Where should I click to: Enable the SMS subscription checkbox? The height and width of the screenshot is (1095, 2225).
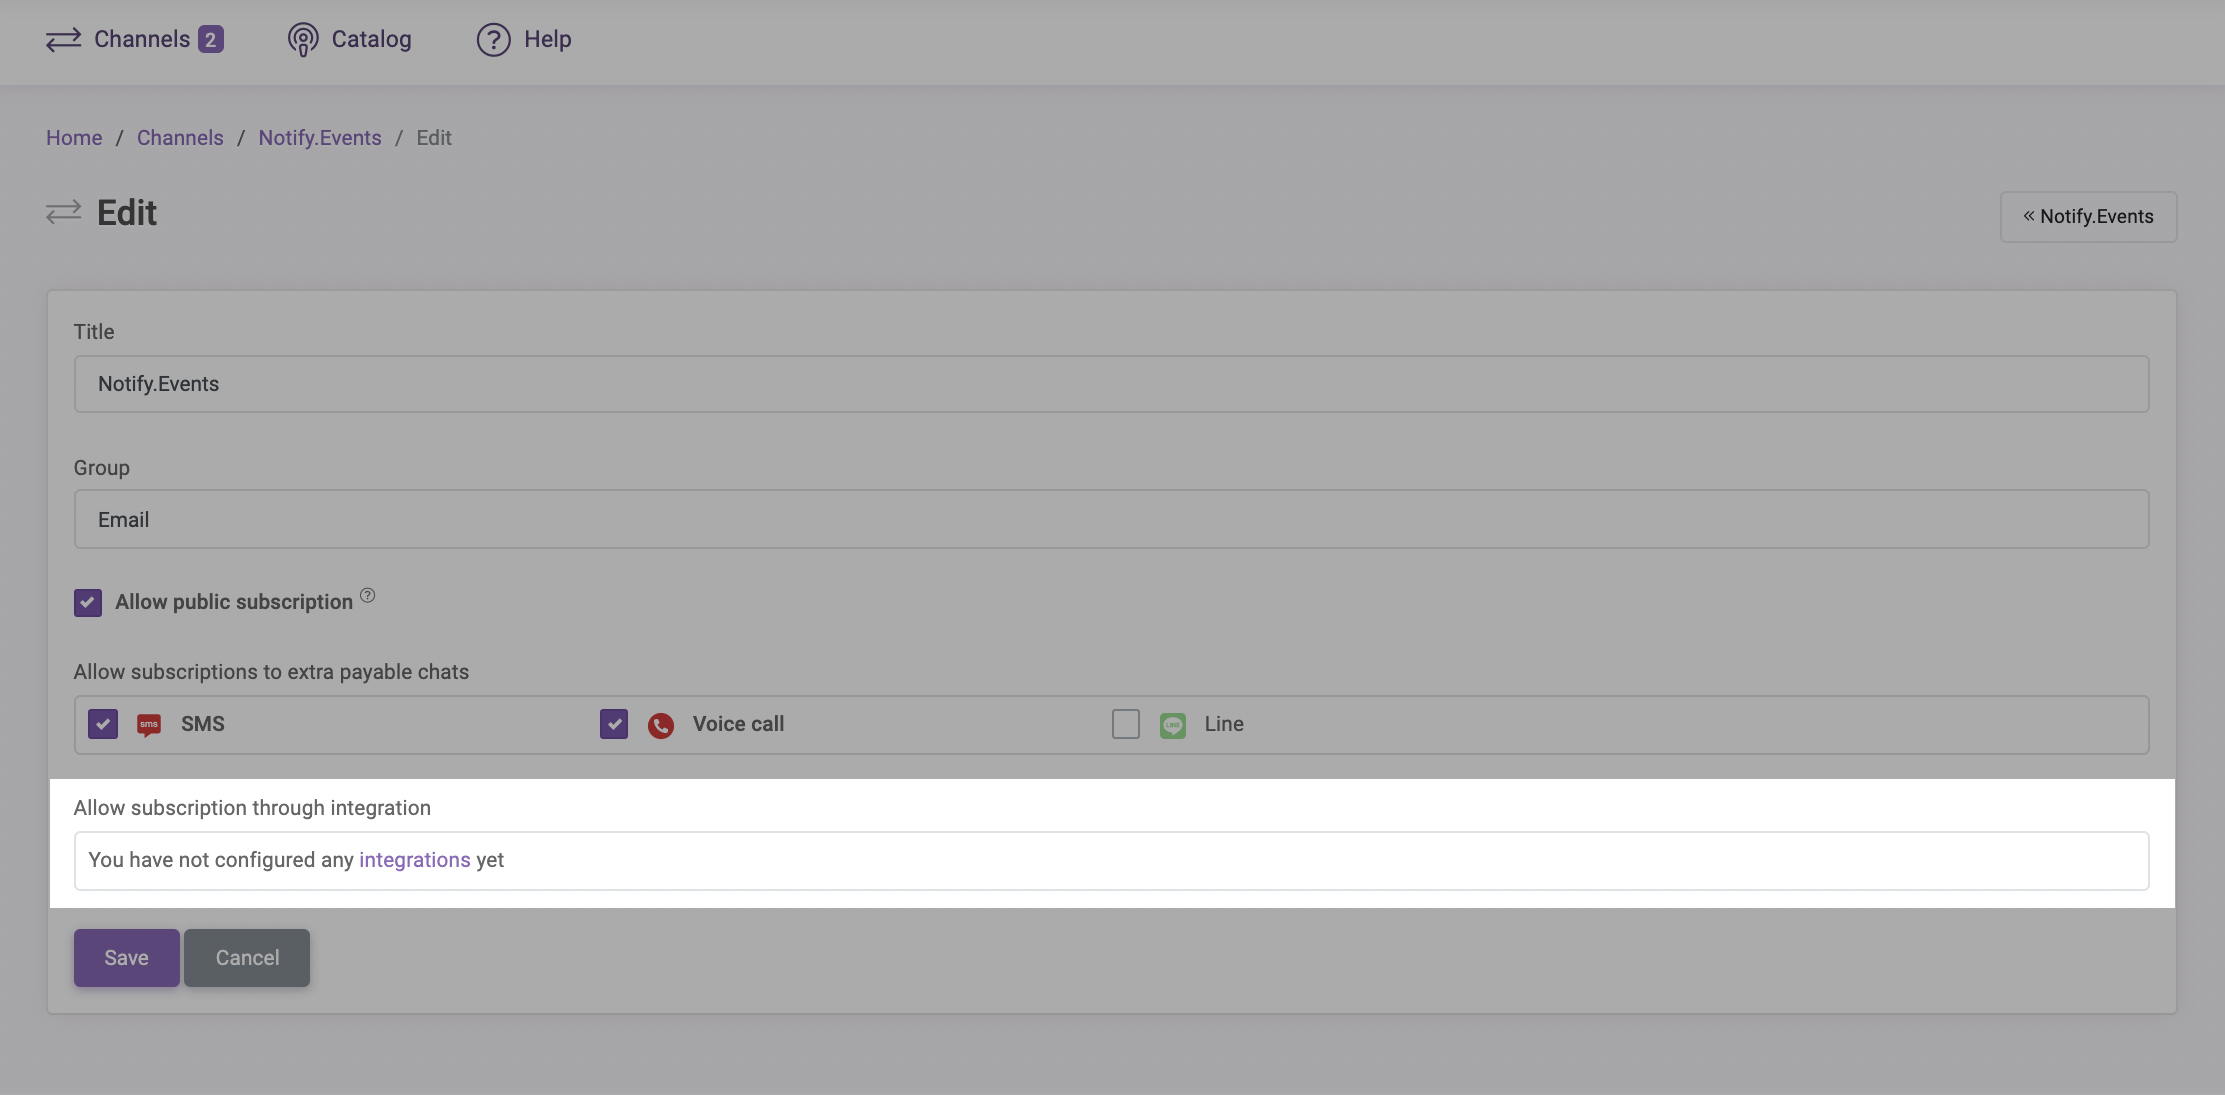102,723
